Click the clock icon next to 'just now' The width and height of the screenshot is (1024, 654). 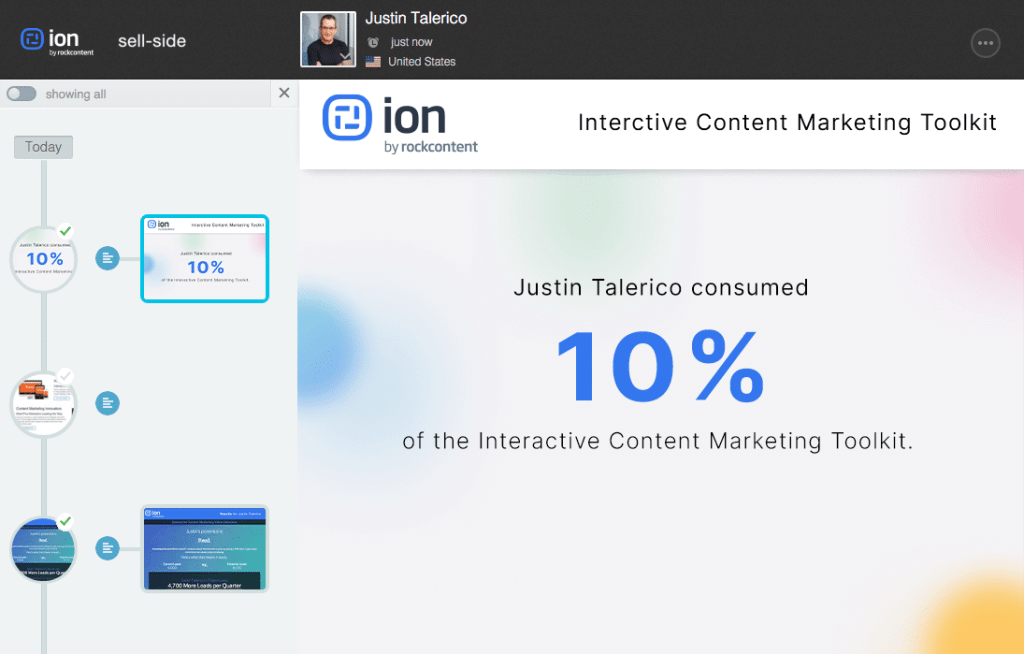(x=373, y=42)
